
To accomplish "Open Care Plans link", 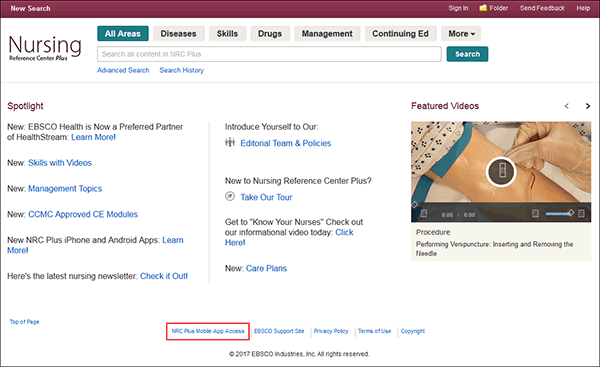I will (x=266, y=268).
